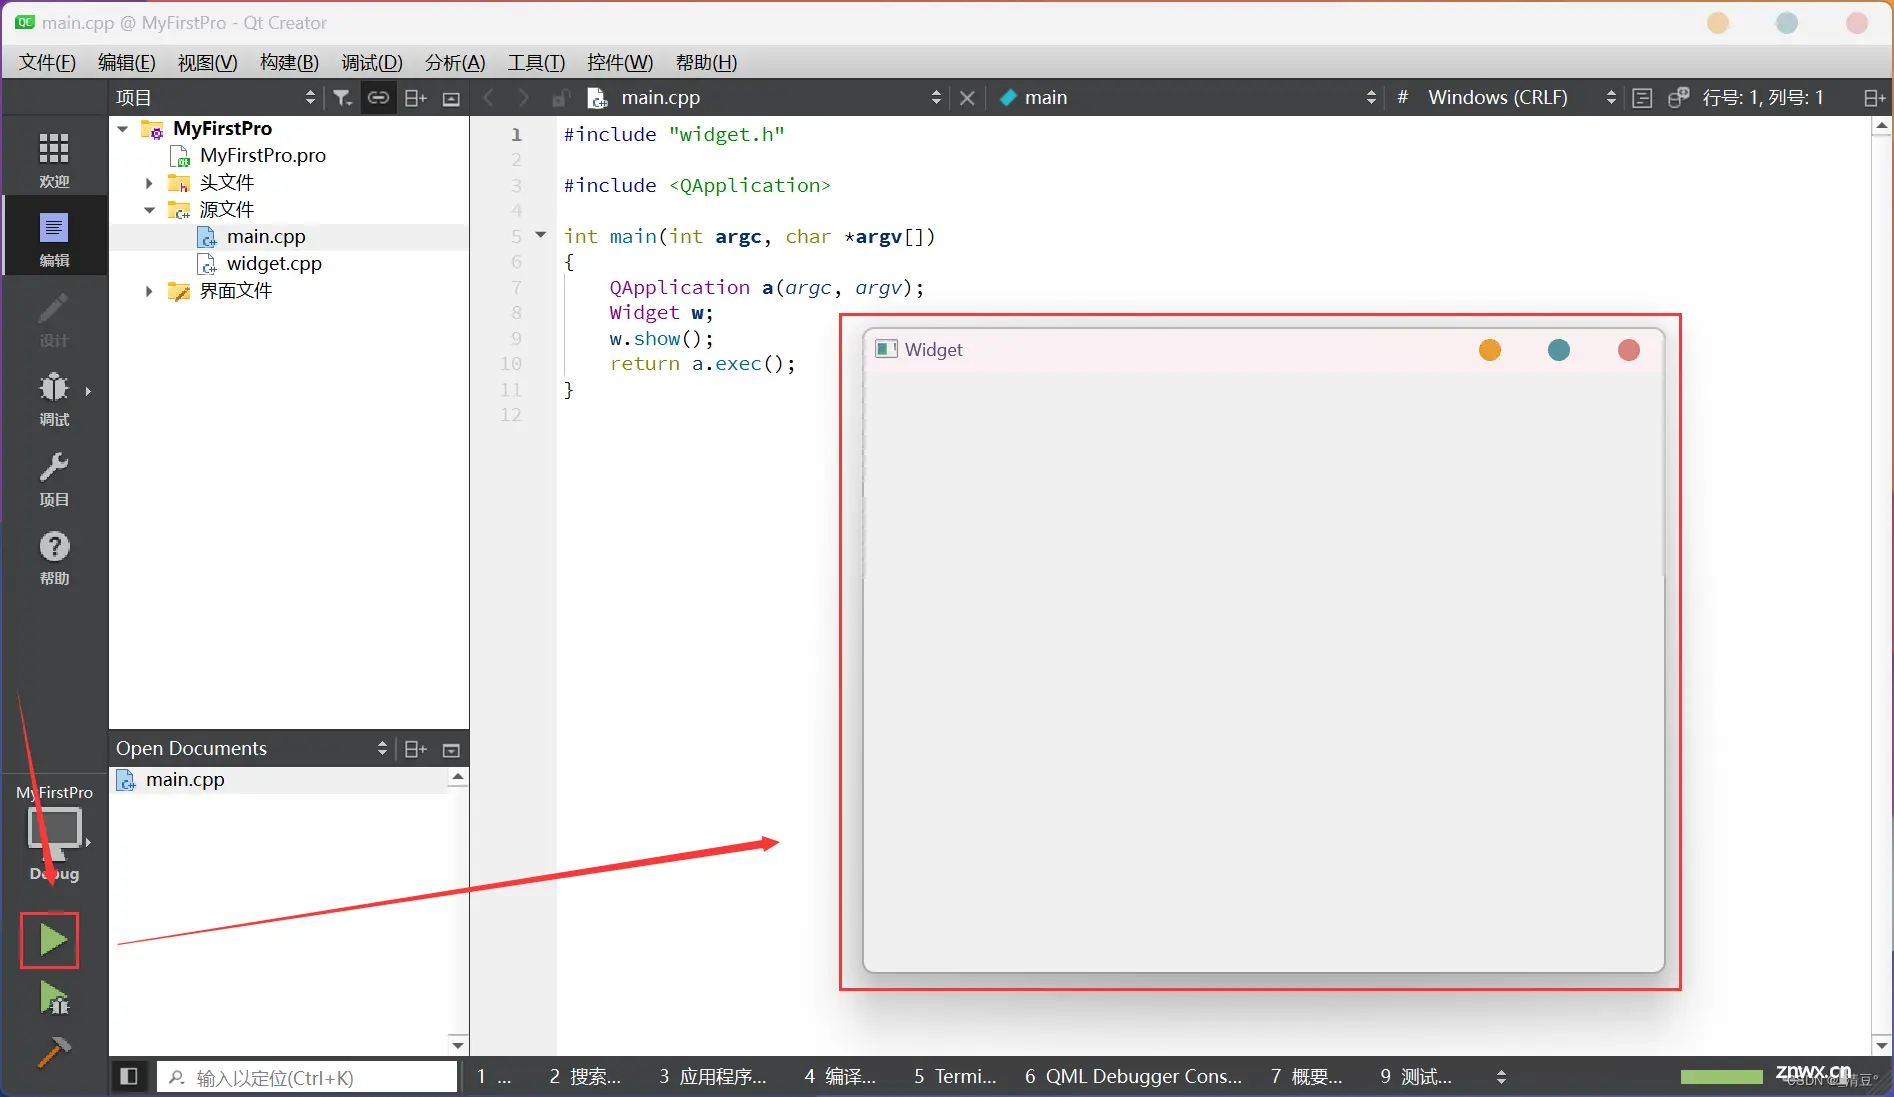This screenshot has width=1894, height=1097.
Task: Close the project side panel
Action: (x=451, y=99)
